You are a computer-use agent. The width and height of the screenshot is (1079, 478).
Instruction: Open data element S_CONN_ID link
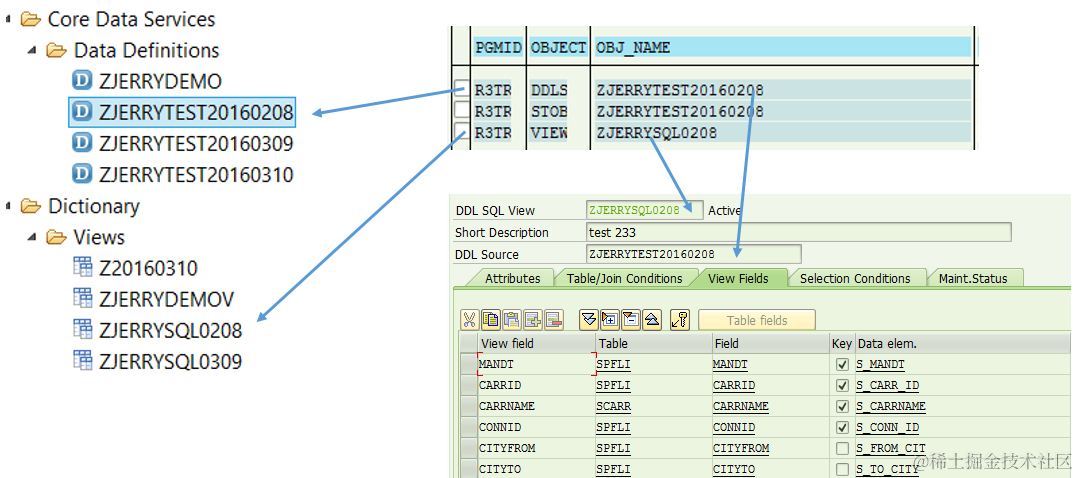(x=888, y=427)
